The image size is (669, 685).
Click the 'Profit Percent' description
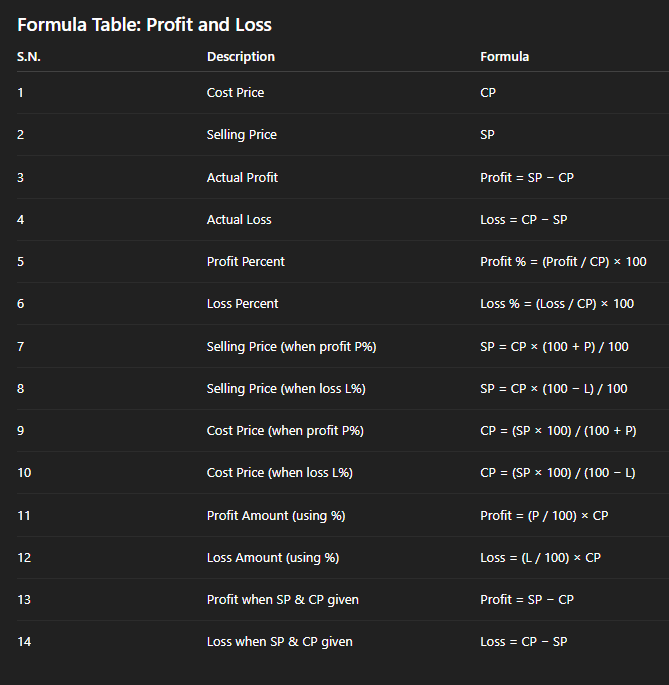(245, 262)
